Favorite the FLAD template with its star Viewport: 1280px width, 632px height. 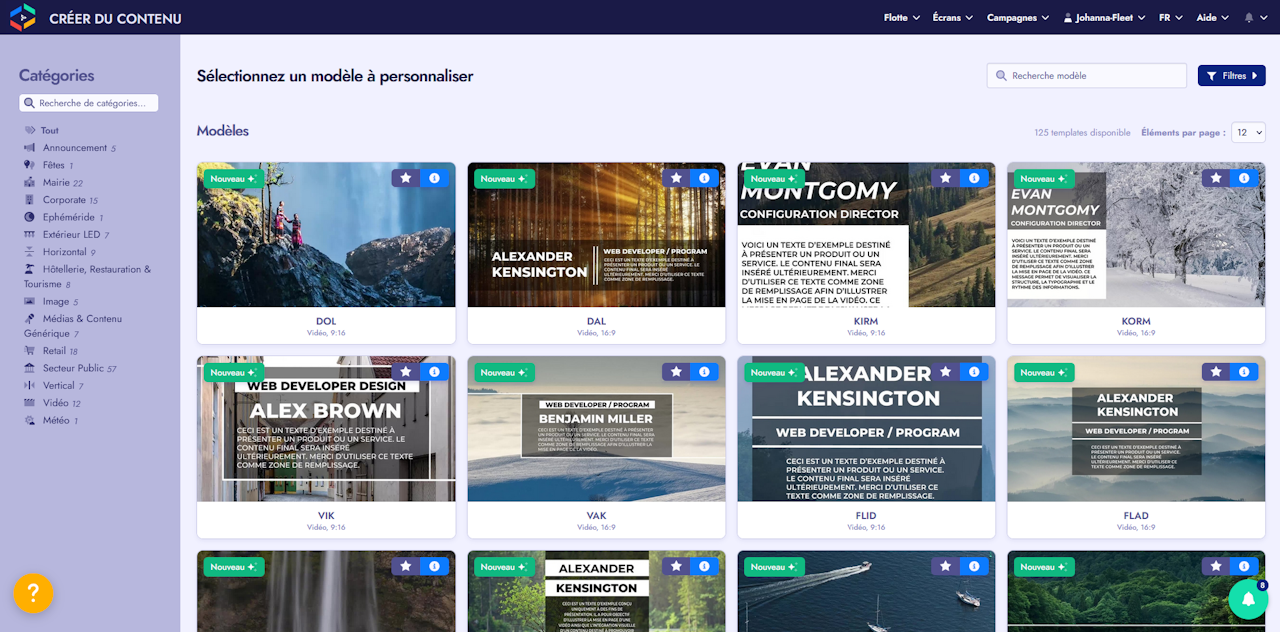coord(1216,372)
